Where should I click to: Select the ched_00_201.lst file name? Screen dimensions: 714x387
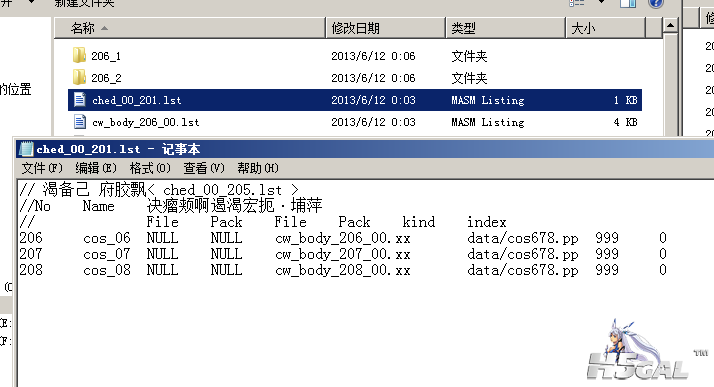click(137, 100)
